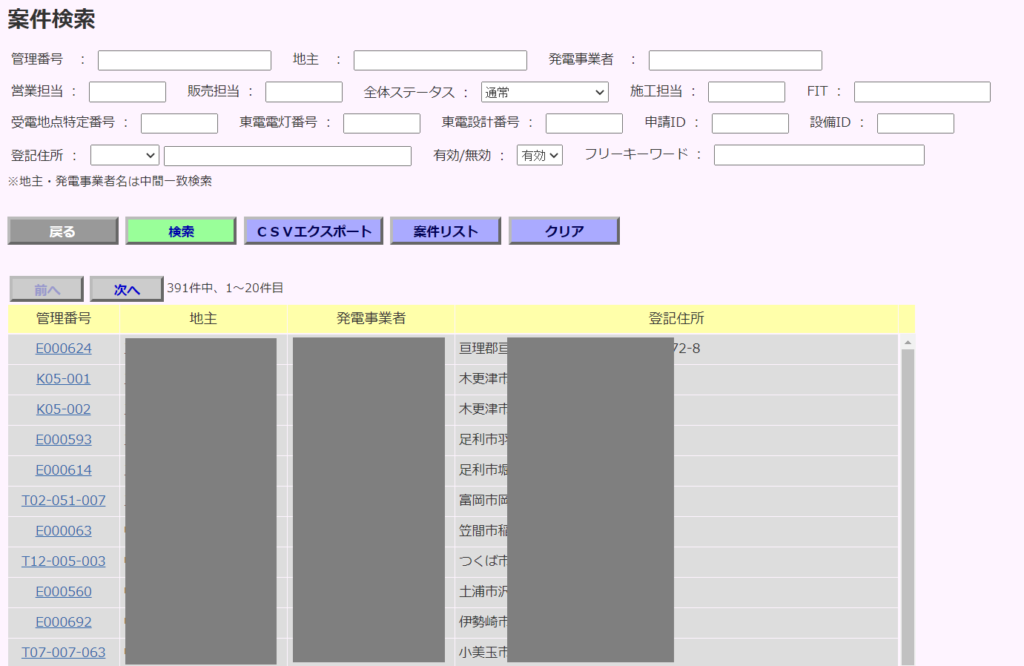Click the scrollbar up arrow in results table
The width and height of the screenshot is (1024, 666).
click(x=907, y=342)
